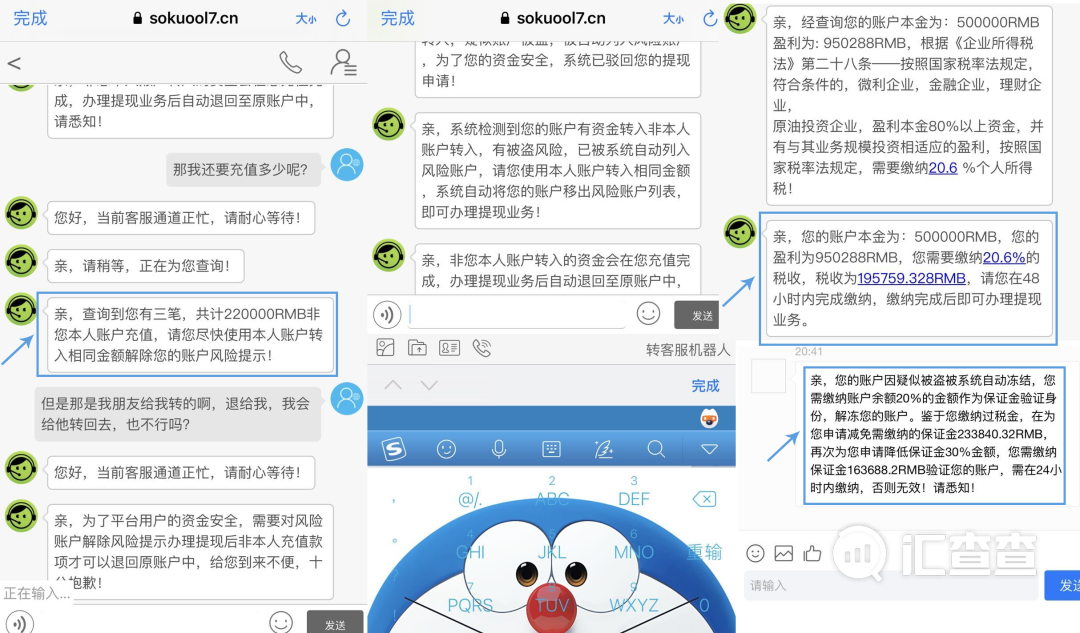
Task: Tap the blue send button in the right chat
Action: [1062, 585]
